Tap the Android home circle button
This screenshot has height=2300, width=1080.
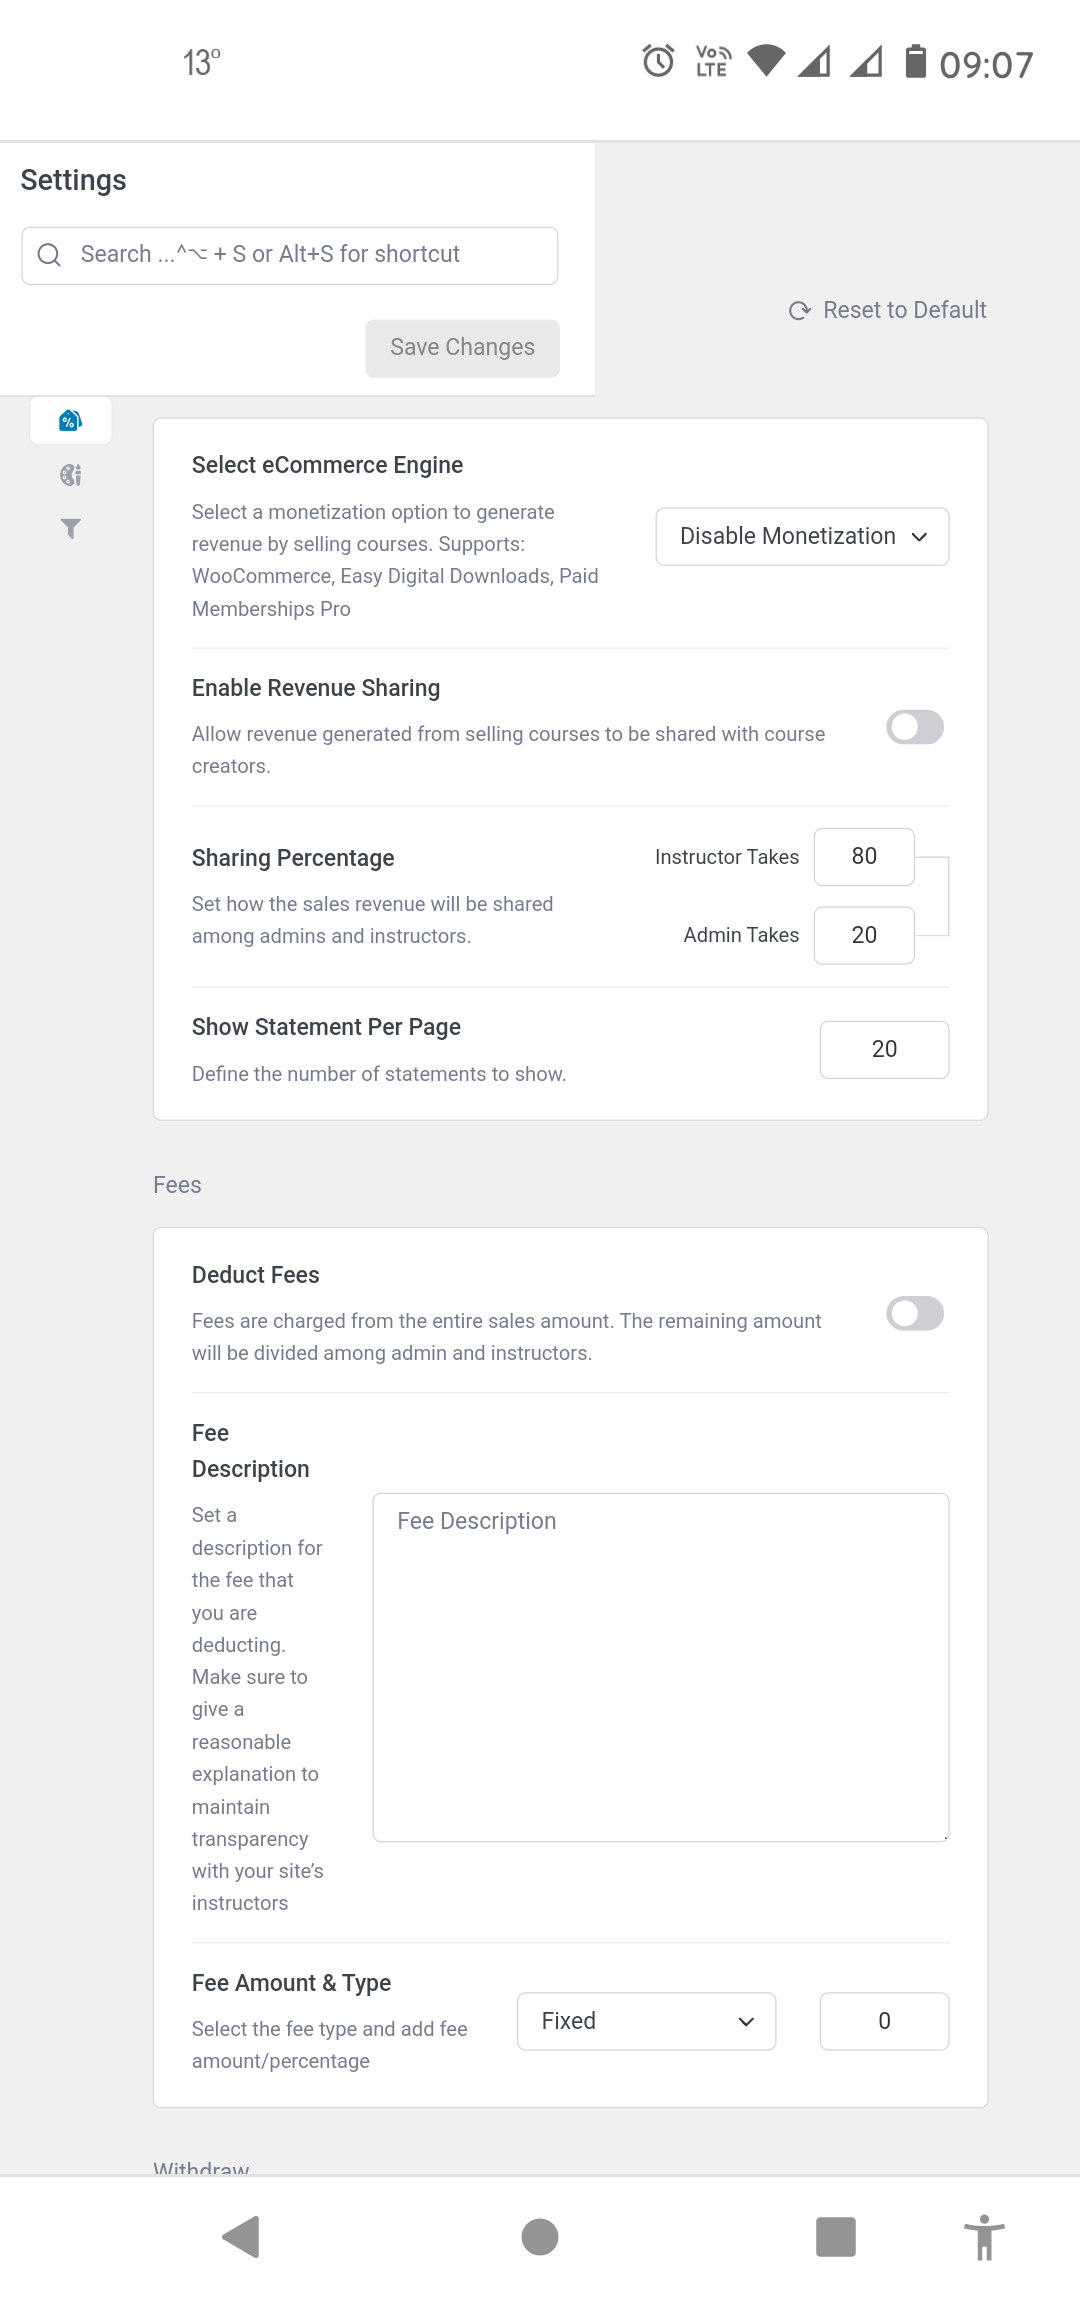tap(540, 2237)
